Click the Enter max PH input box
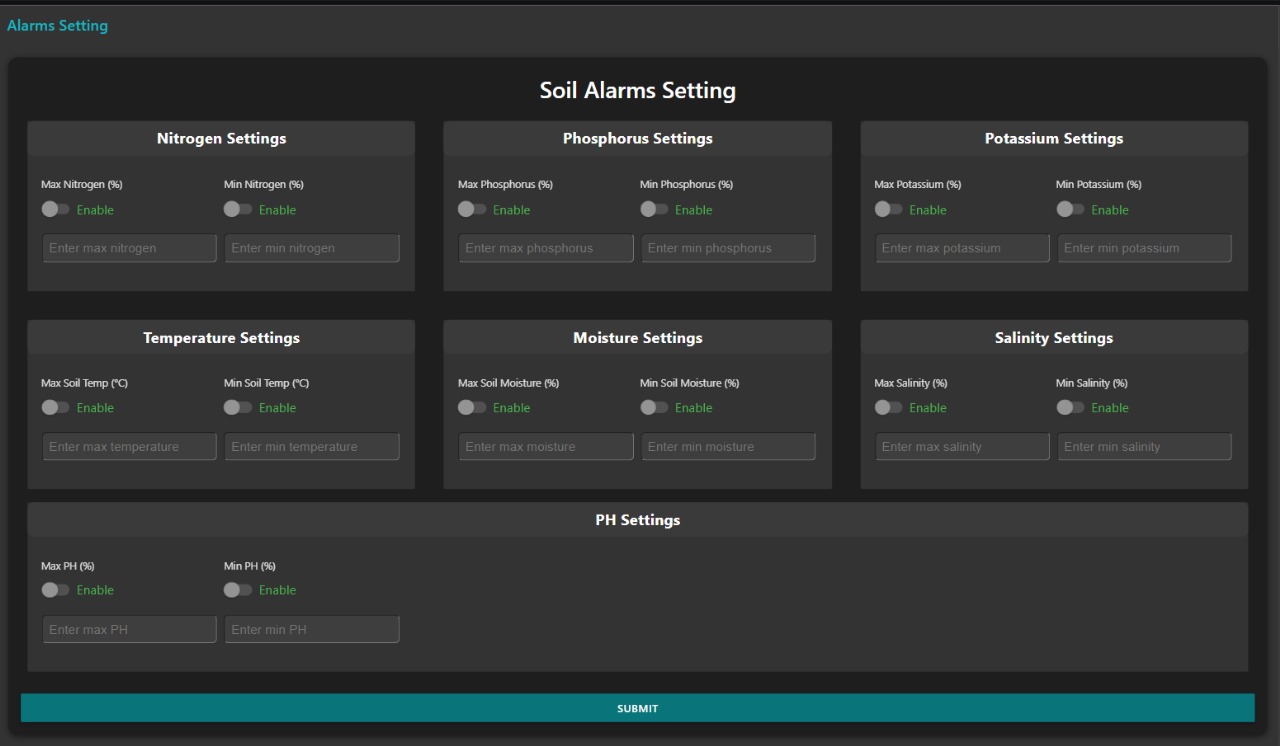 (x=129, y=629)
